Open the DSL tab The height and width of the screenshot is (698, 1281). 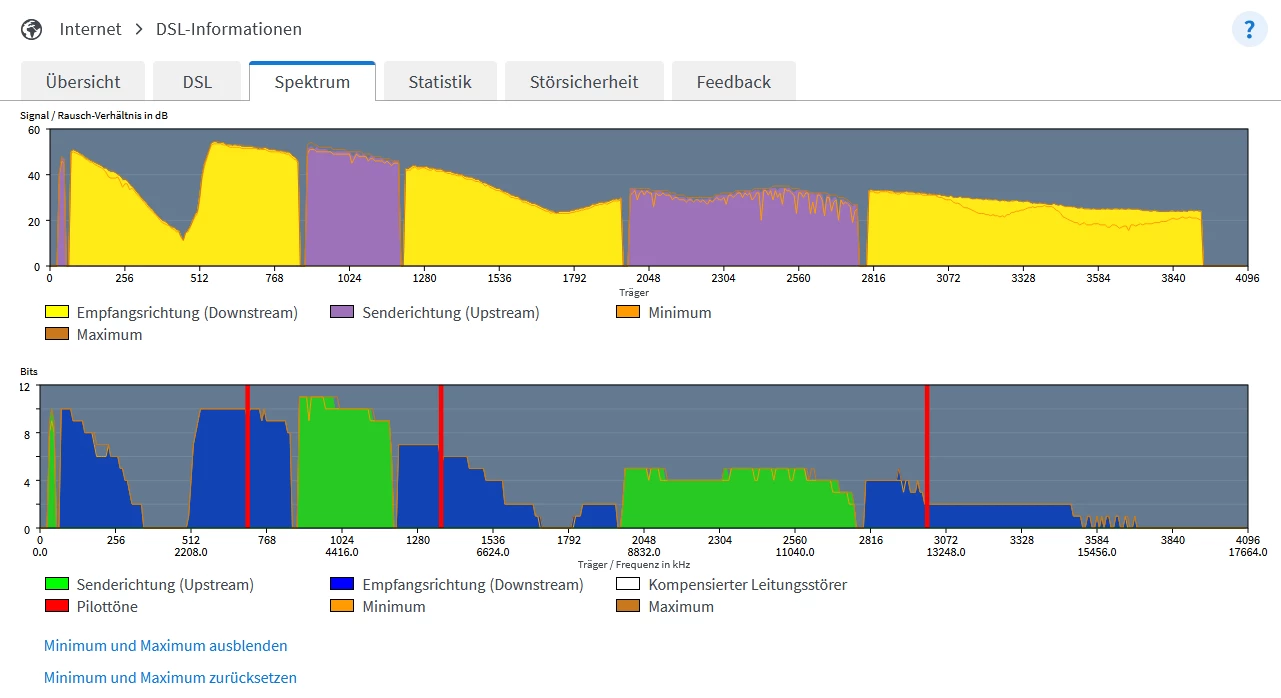pyautogui.click(x=197, y=82)
